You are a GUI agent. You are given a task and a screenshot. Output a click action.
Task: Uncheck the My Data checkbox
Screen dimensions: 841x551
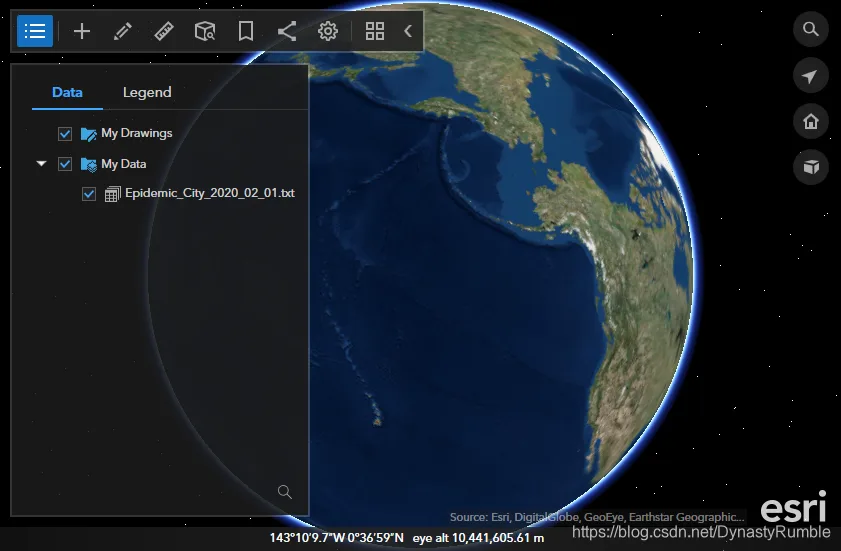click(65, 164)
